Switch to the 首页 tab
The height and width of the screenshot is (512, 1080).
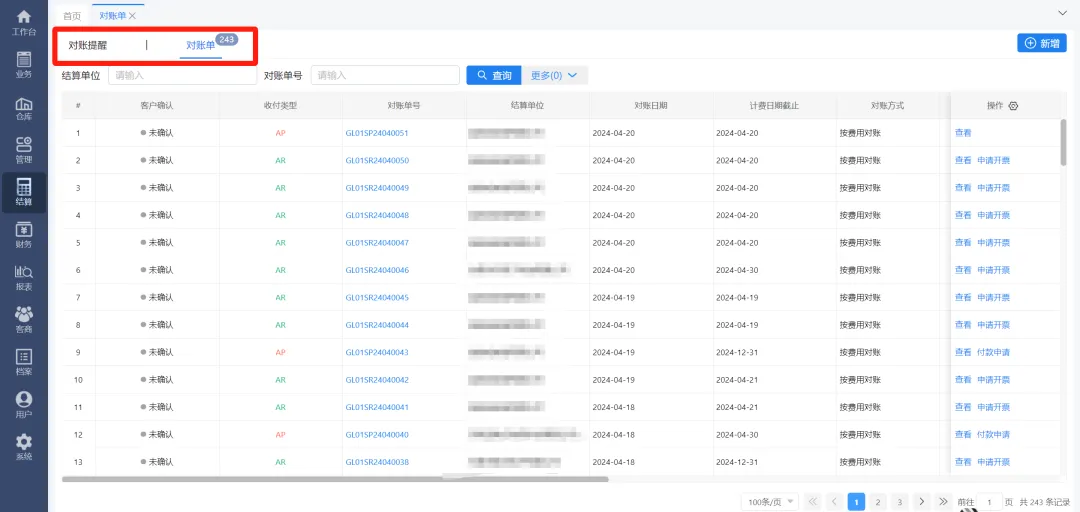72,16
